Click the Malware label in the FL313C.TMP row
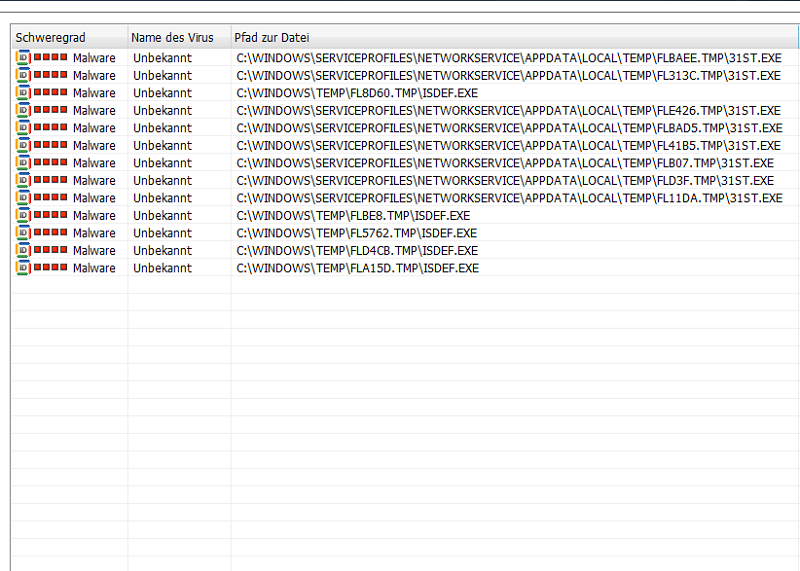 [94, 76]
